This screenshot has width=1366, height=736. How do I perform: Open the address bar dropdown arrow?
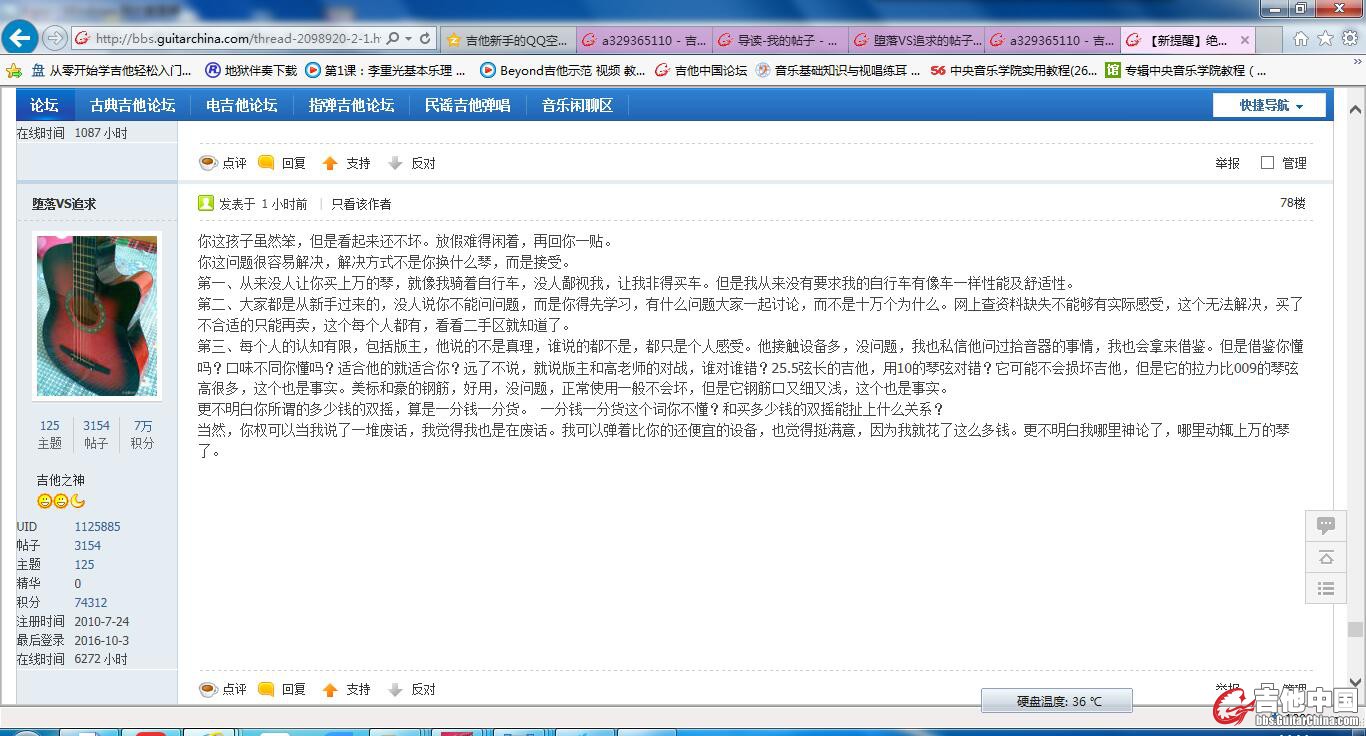coord(409,39)
